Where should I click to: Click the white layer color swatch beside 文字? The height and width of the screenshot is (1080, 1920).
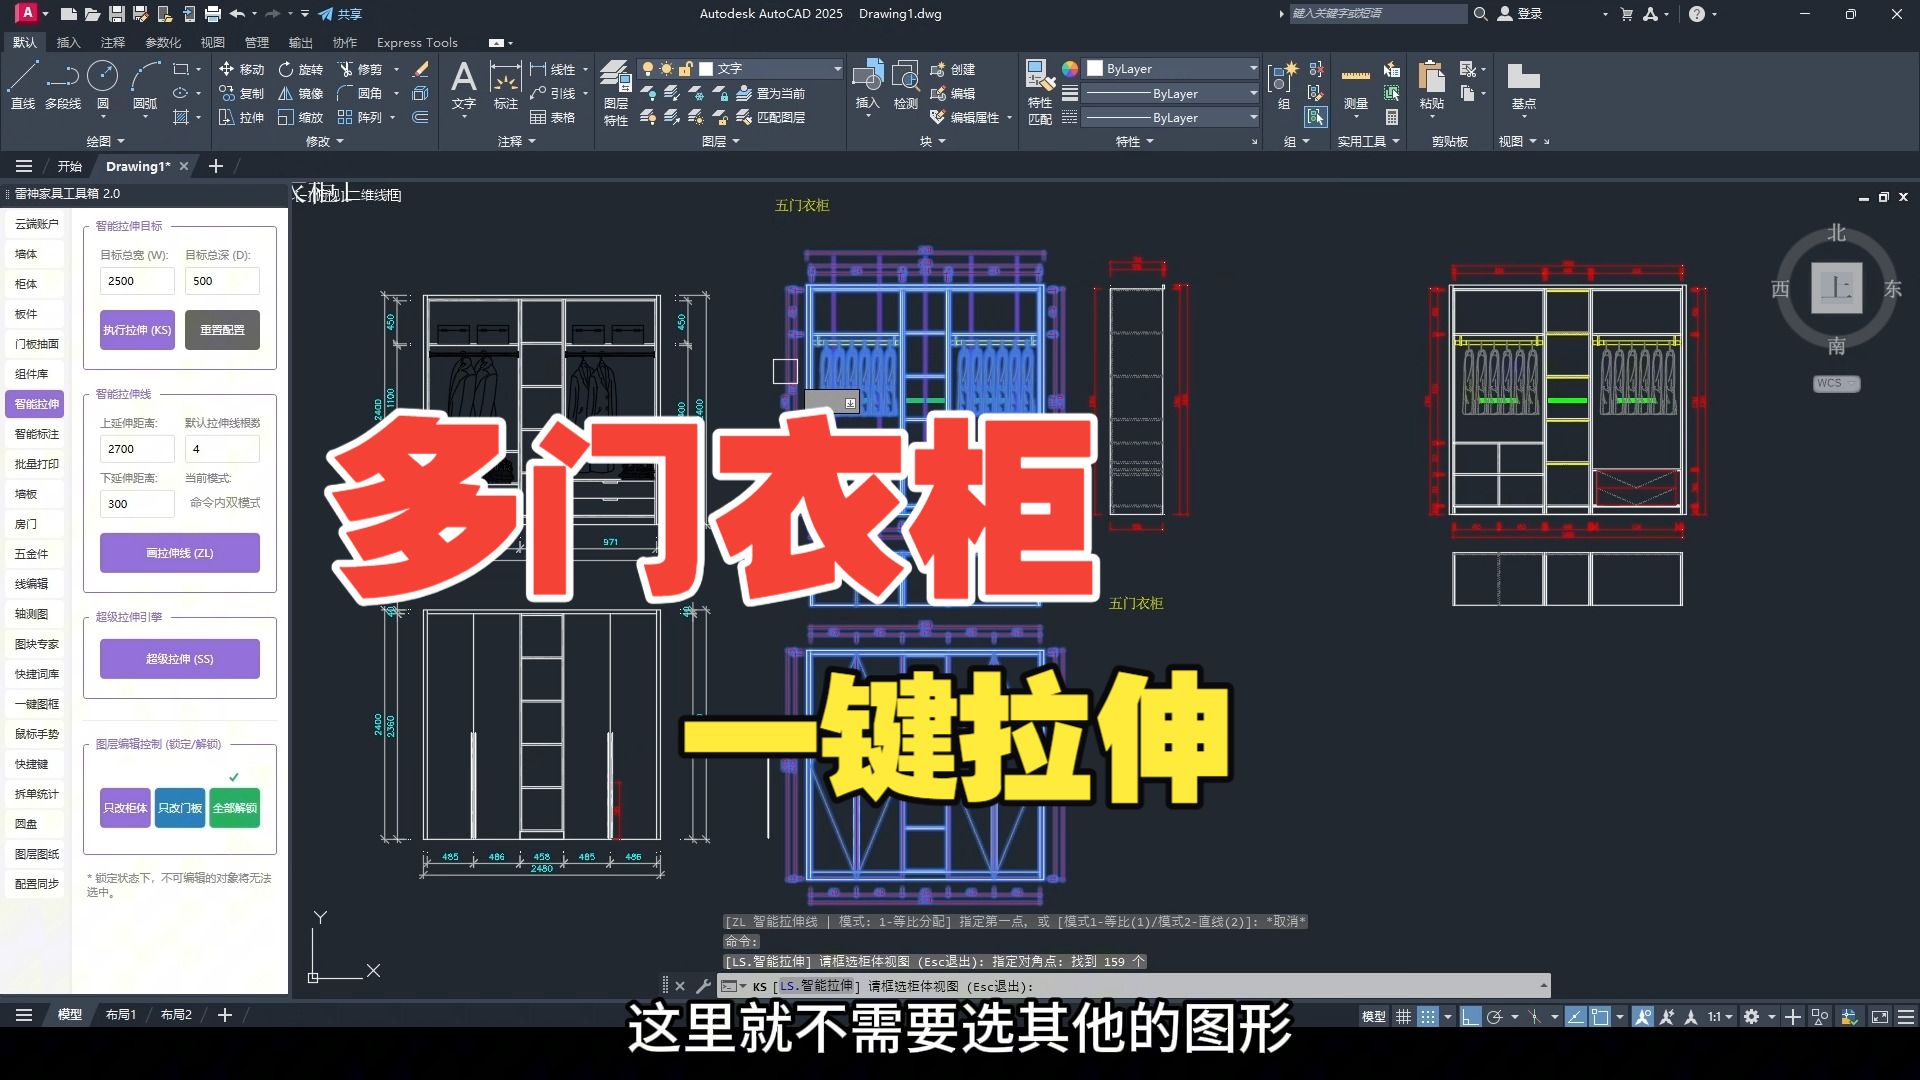(x=706, y=69)
